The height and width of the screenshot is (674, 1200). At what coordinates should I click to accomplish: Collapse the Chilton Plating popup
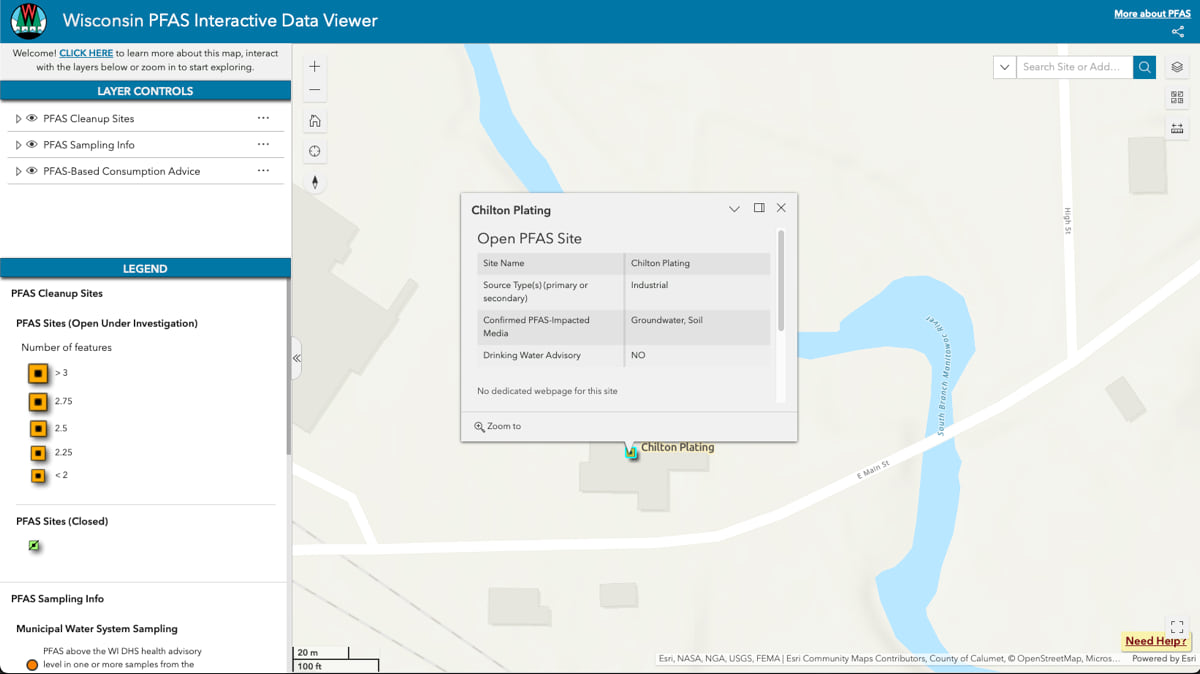[x=734, y=208]
